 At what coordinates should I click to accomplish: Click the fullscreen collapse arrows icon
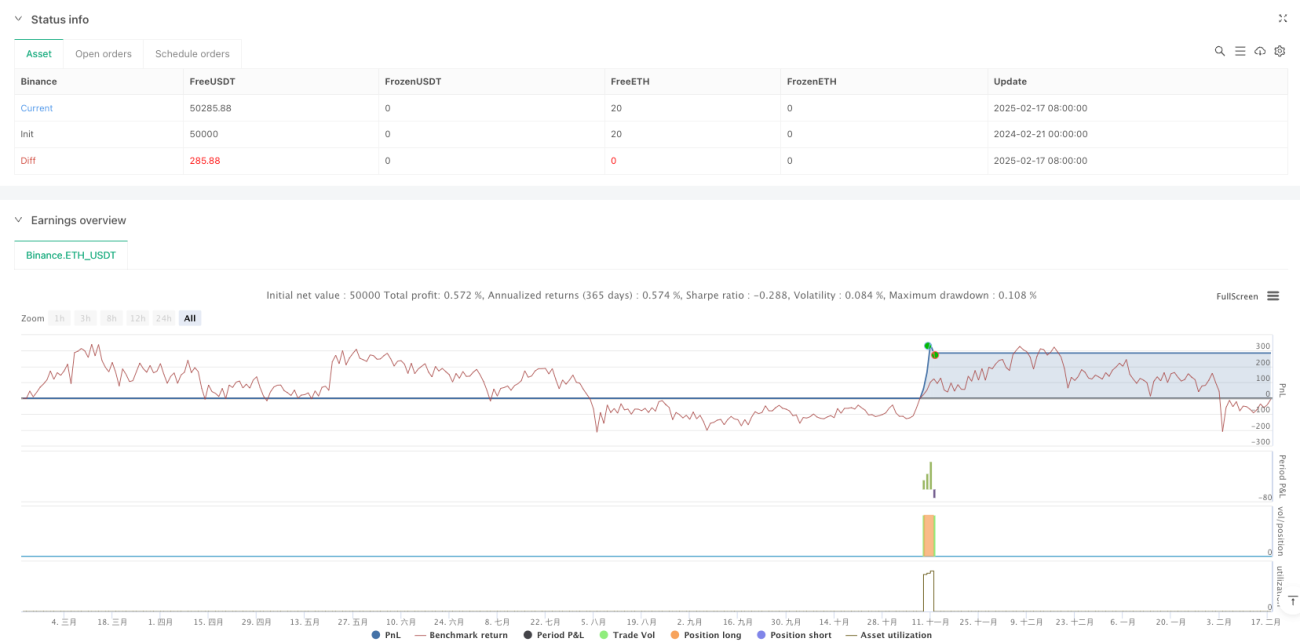pos(1283,18)
